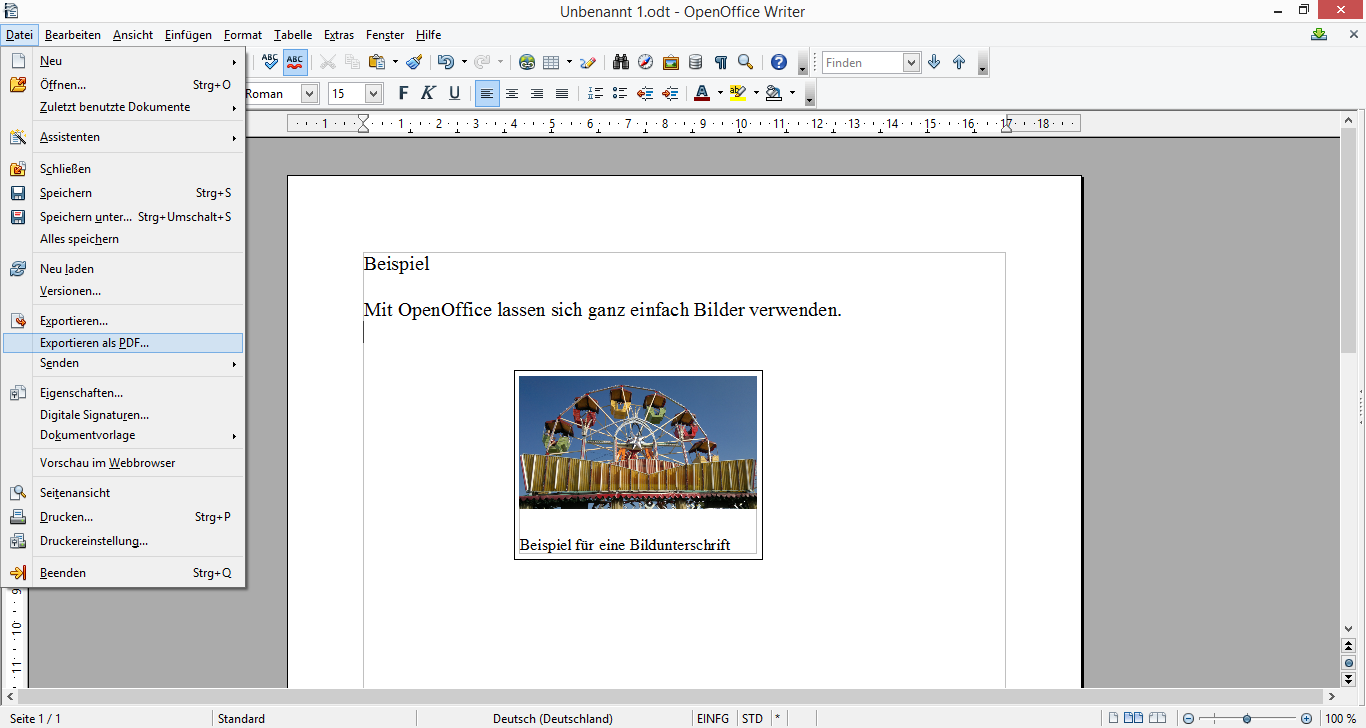Click the format paintbrush icon
Image resolution: width=1366 pixels, height=728 pixels.
(x=414, y=62)
